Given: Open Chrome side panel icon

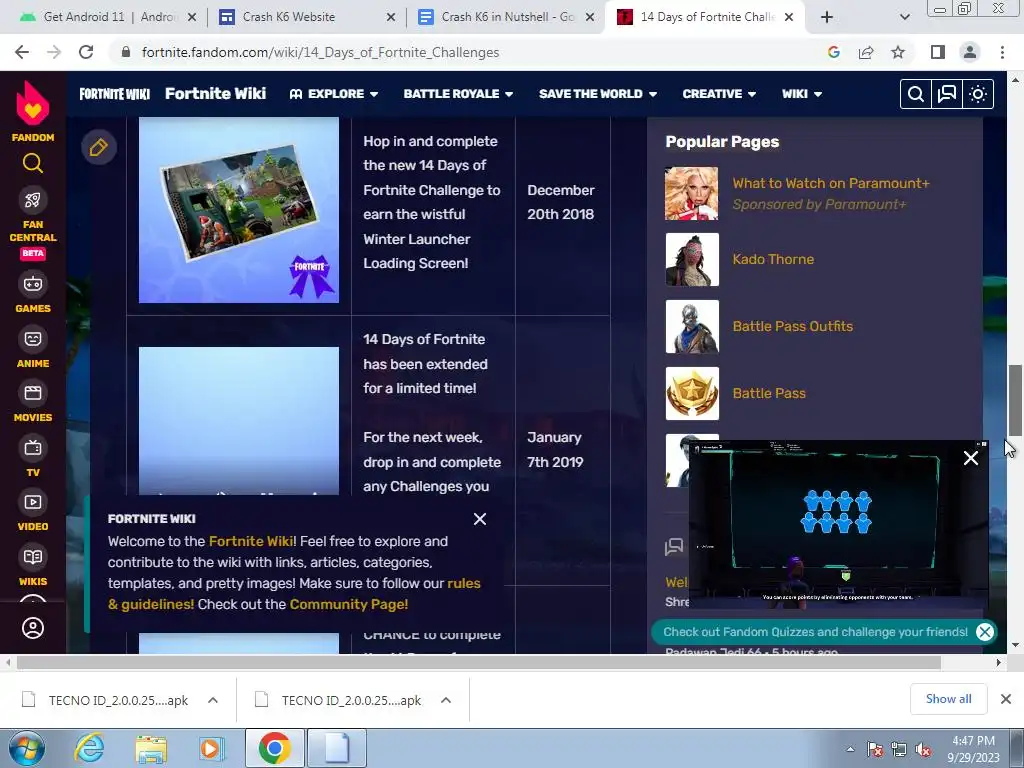Looking at the screenshot, I should pyautogui.click(x=938, y=52).
